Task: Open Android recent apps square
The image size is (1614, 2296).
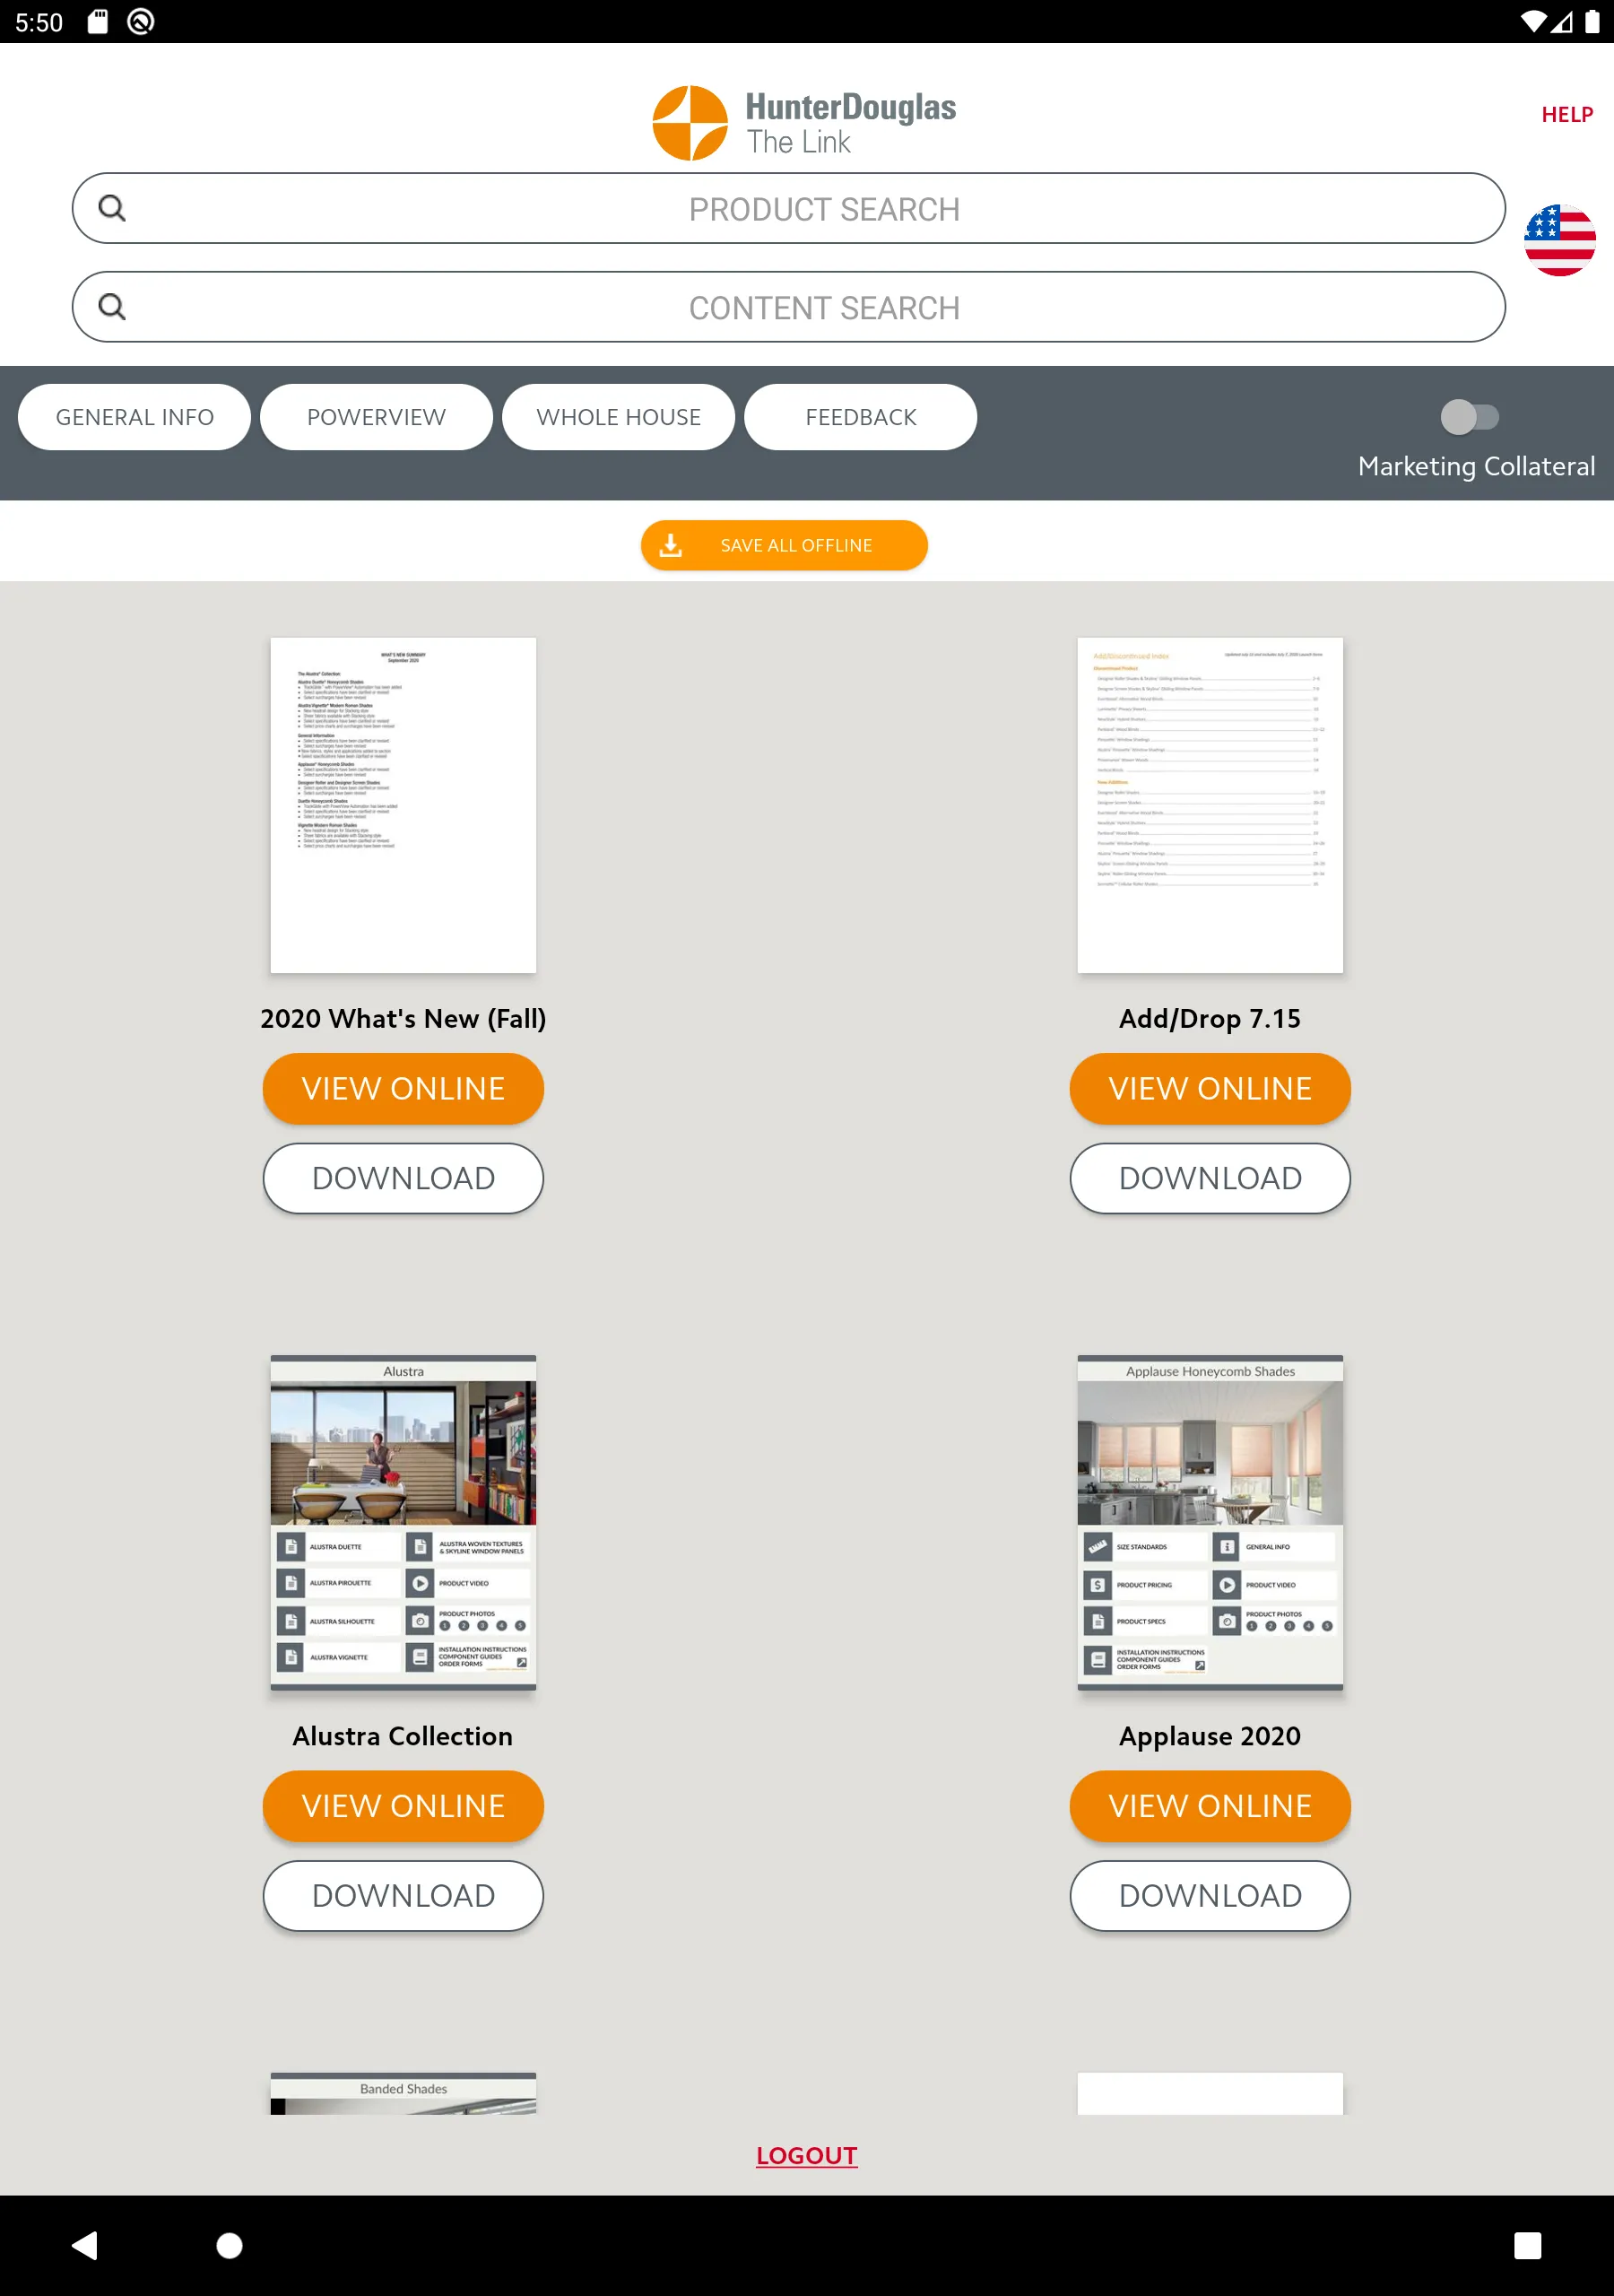Action: point(1527,2245)
